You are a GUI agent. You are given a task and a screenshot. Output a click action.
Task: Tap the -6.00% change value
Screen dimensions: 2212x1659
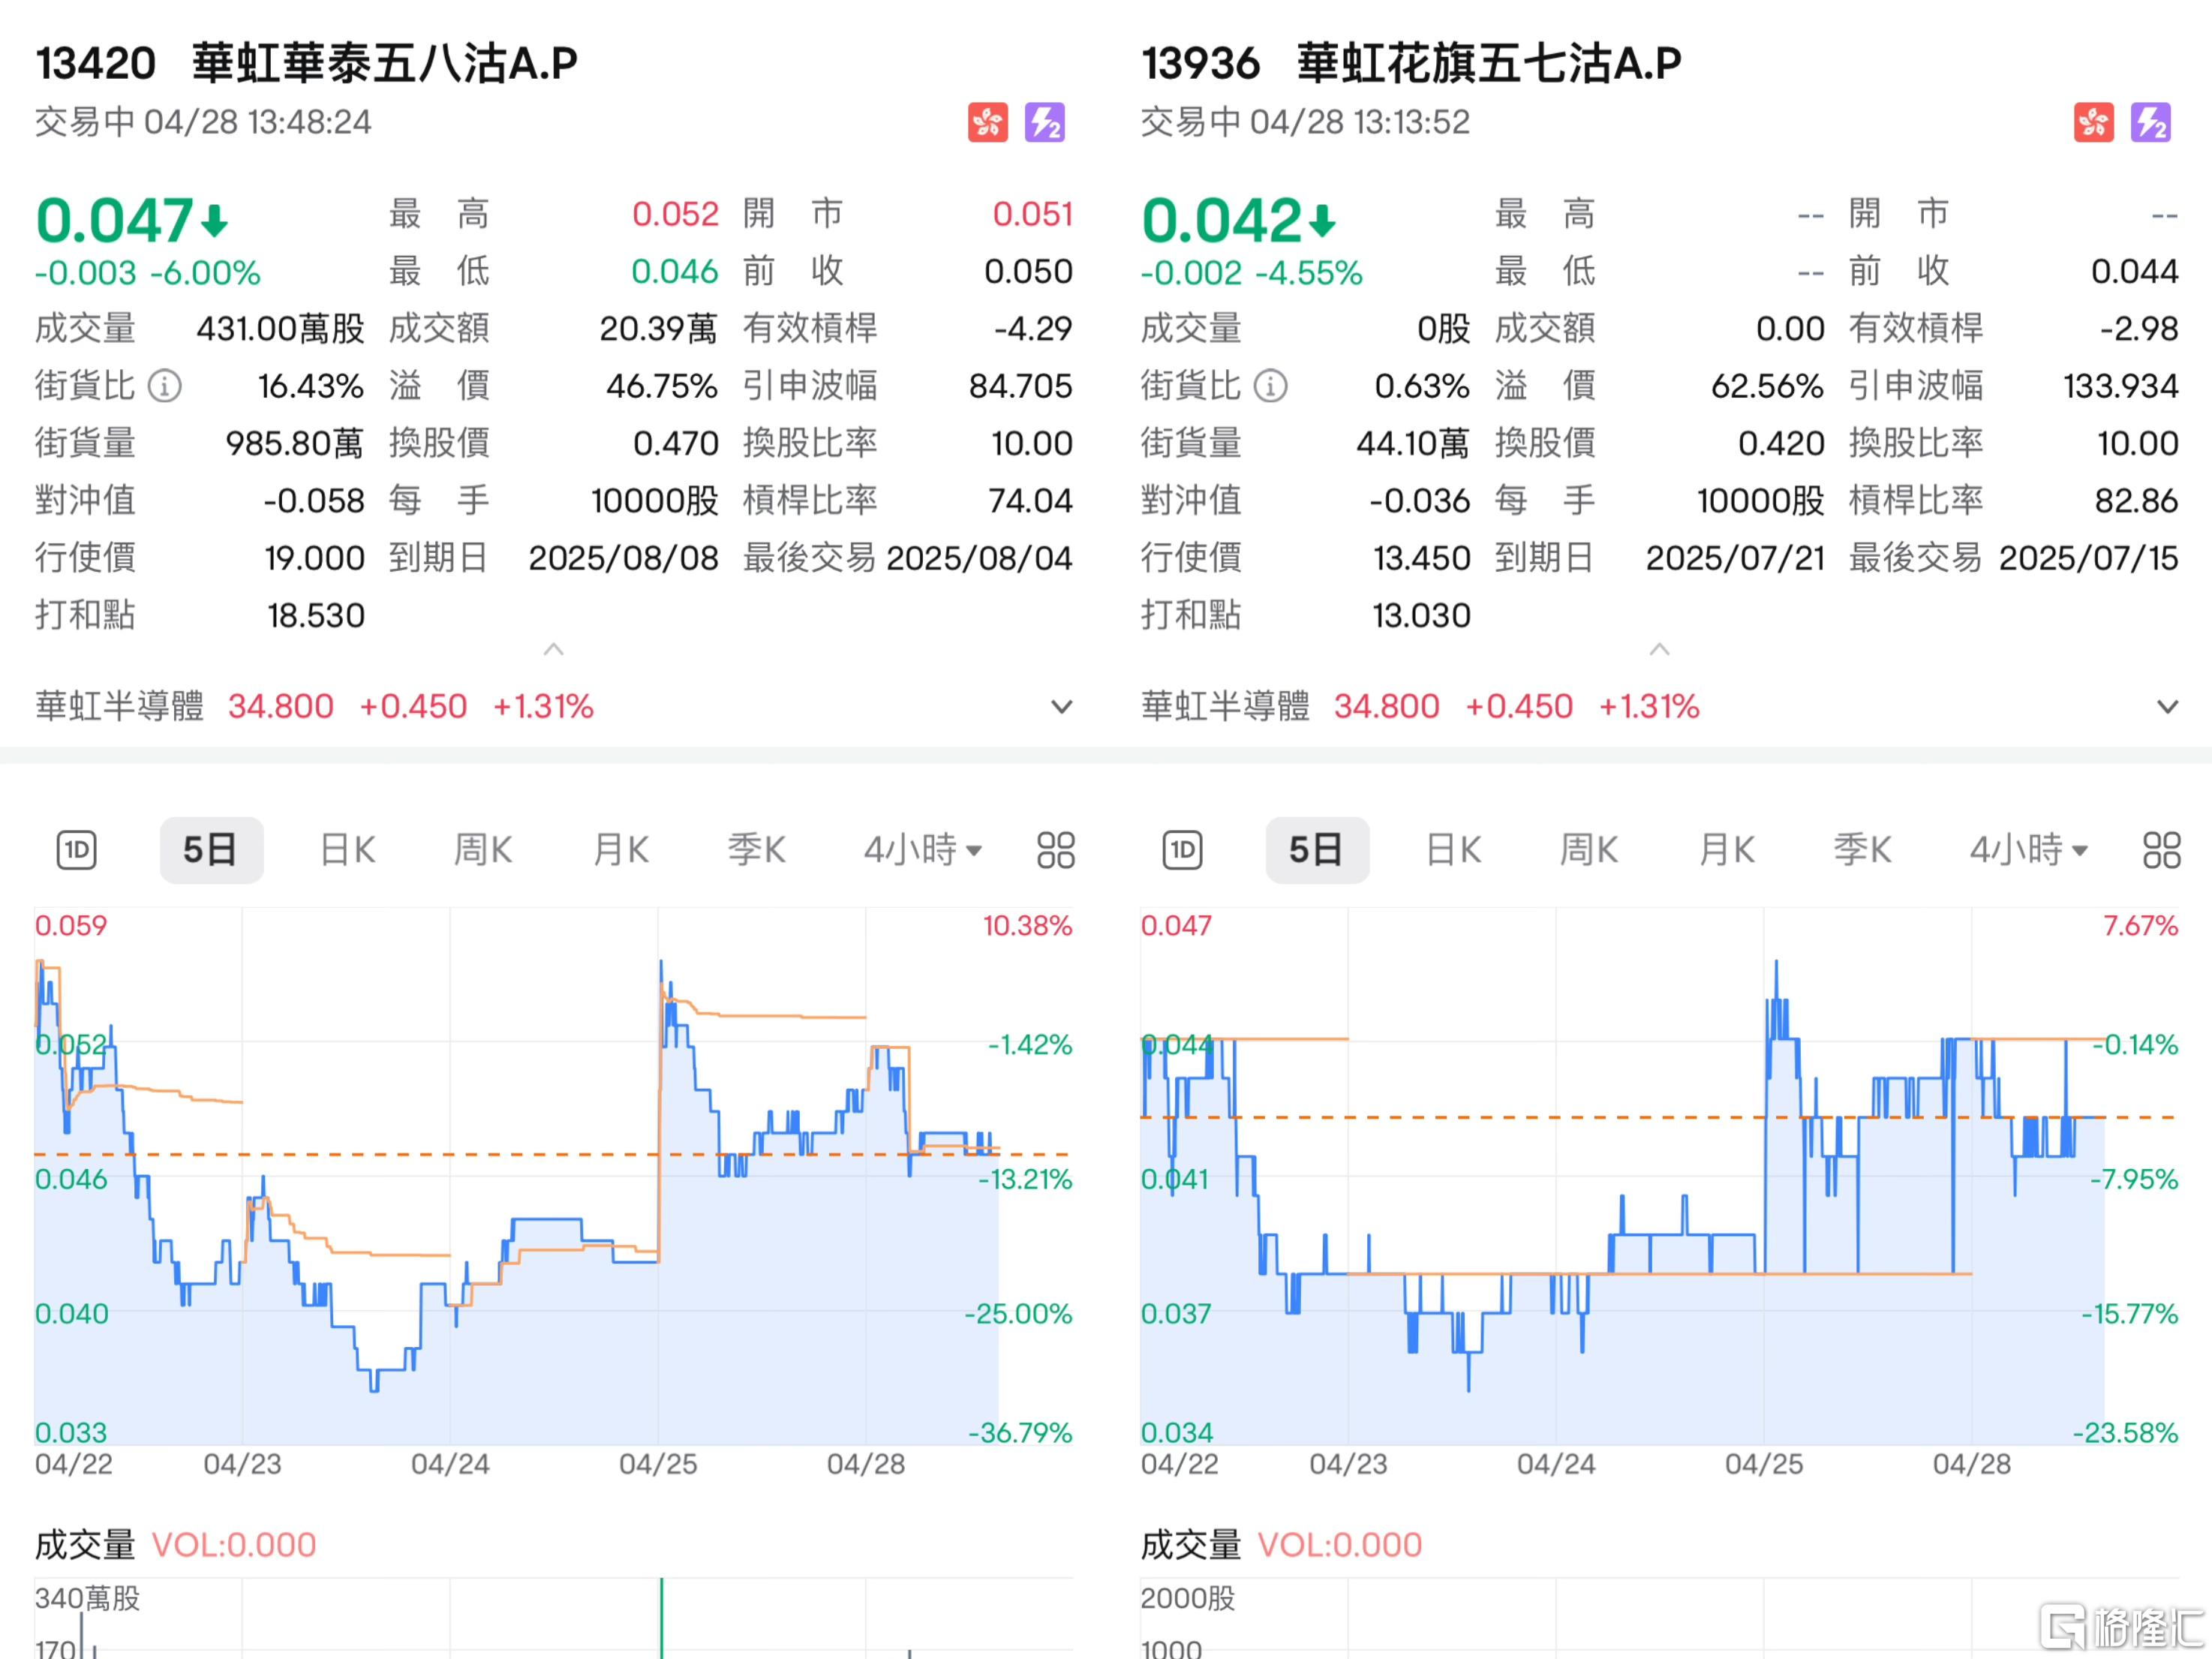click(205, 273)
